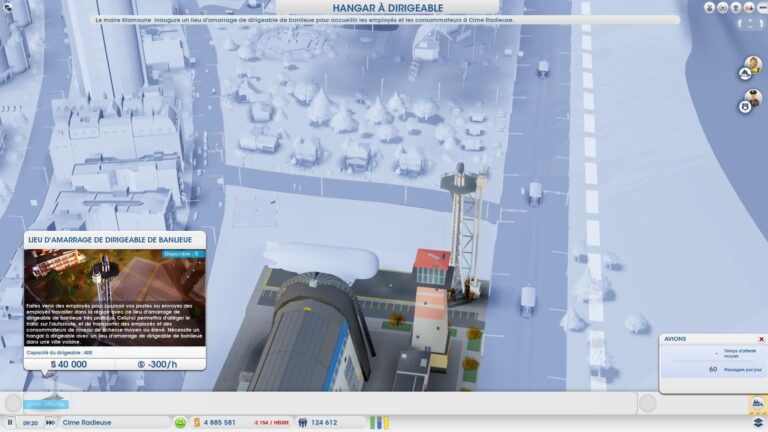Image resolution: width=768 pixels, height=432 pixels.
Task: Select the highlighted module in the bottom tray
Action: (46, 404)
